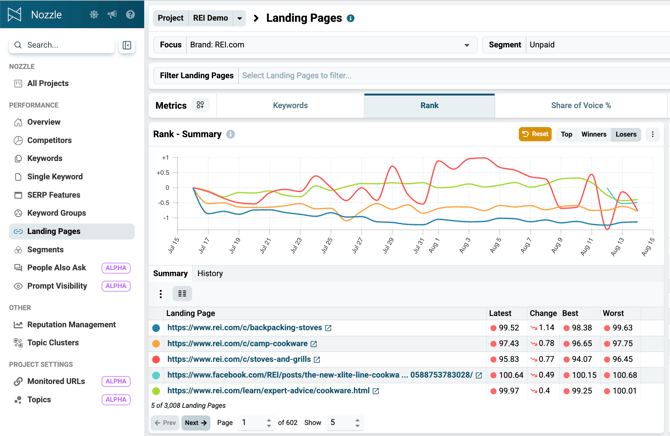Image resolution: width=670 pixels, height=436 pixels.
Task: Click the Metrics customize grid icon
Action: (200, 105)
